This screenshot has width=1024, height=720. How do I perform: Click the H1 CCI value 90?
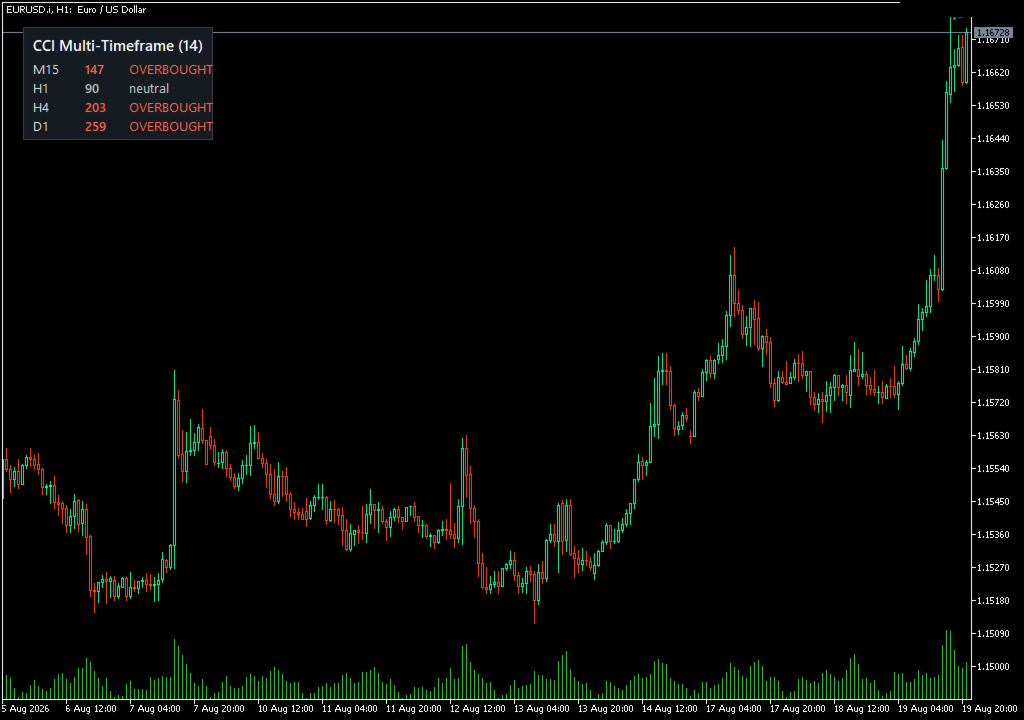[x=92, y=88]
